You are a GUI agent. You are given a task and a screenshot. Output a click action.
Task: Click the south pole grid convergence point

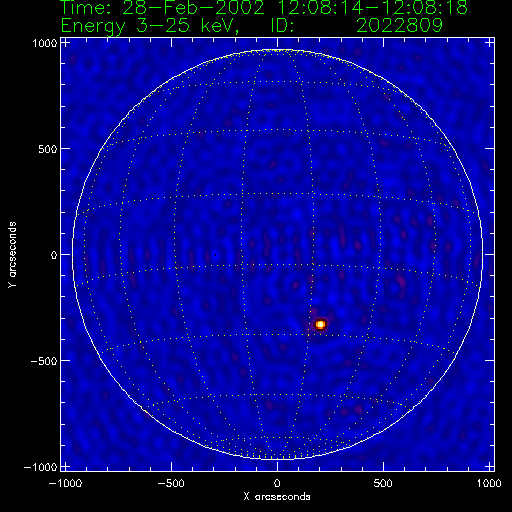pos(277,457)
